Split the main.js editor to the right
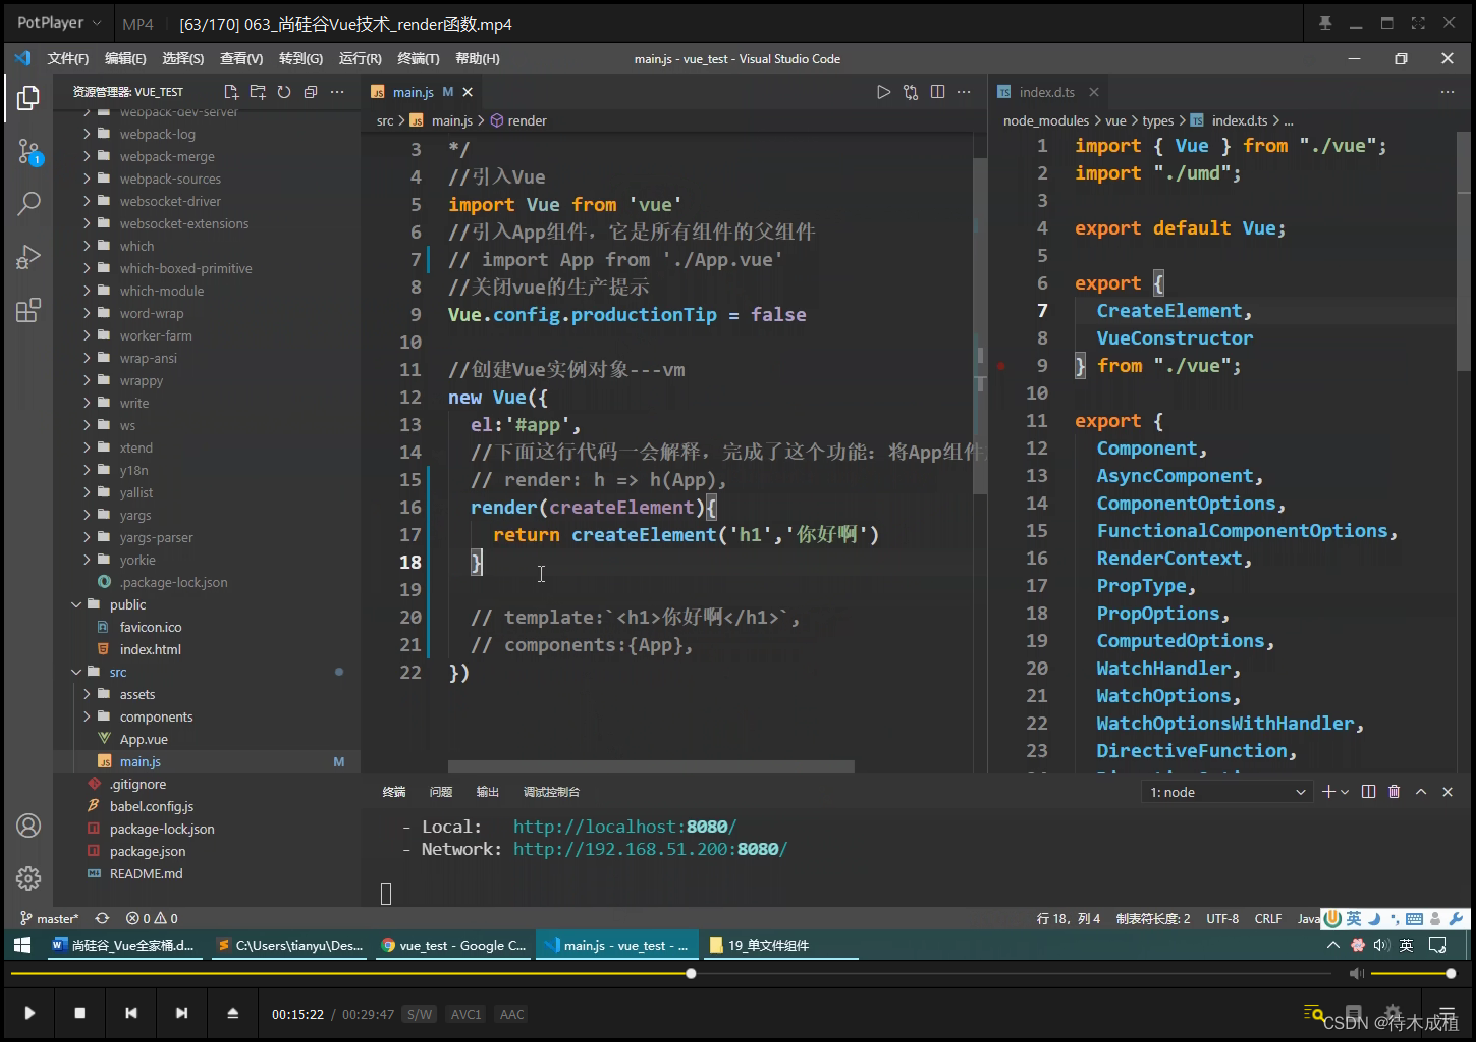 (x=937, y=92)
